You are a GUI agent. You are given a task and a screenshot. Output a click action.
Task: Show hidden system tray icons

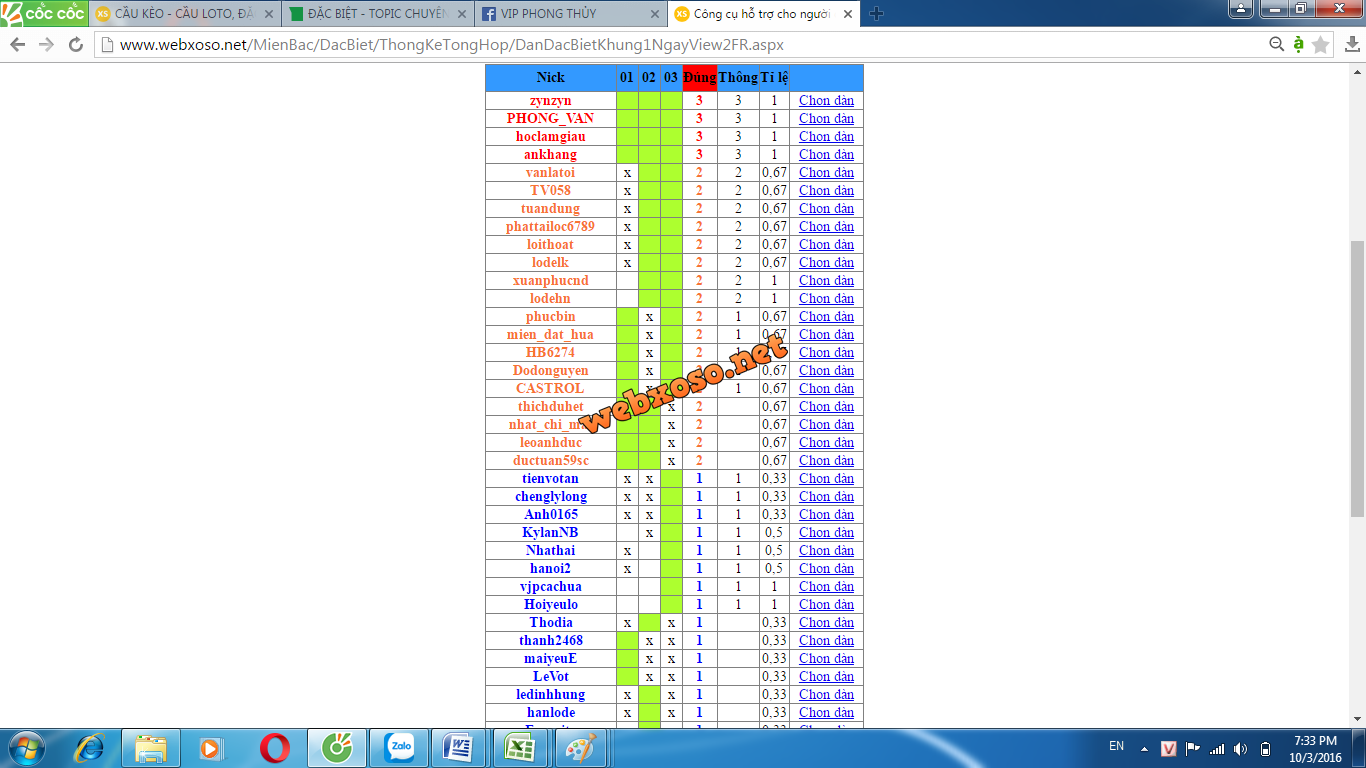1145,748
